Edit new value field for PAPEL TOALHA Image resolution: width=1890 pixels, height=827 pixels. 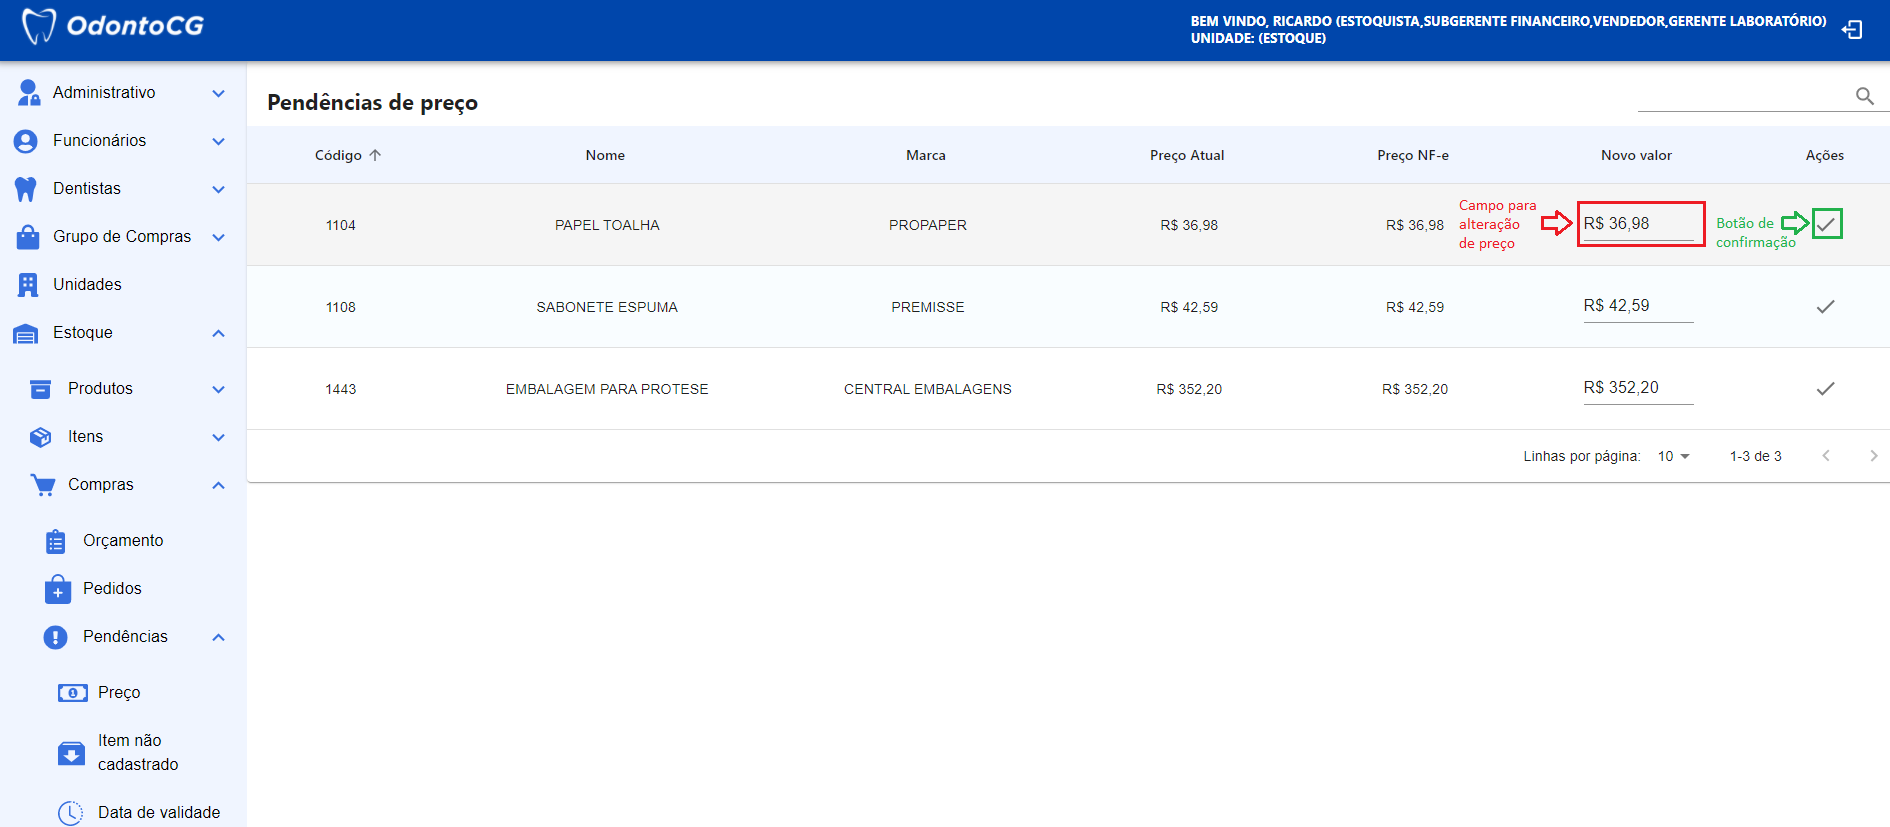point(1637,224)
